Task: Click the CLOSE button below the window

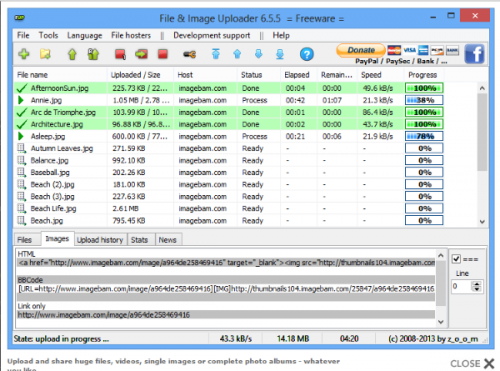Action: 472,363
